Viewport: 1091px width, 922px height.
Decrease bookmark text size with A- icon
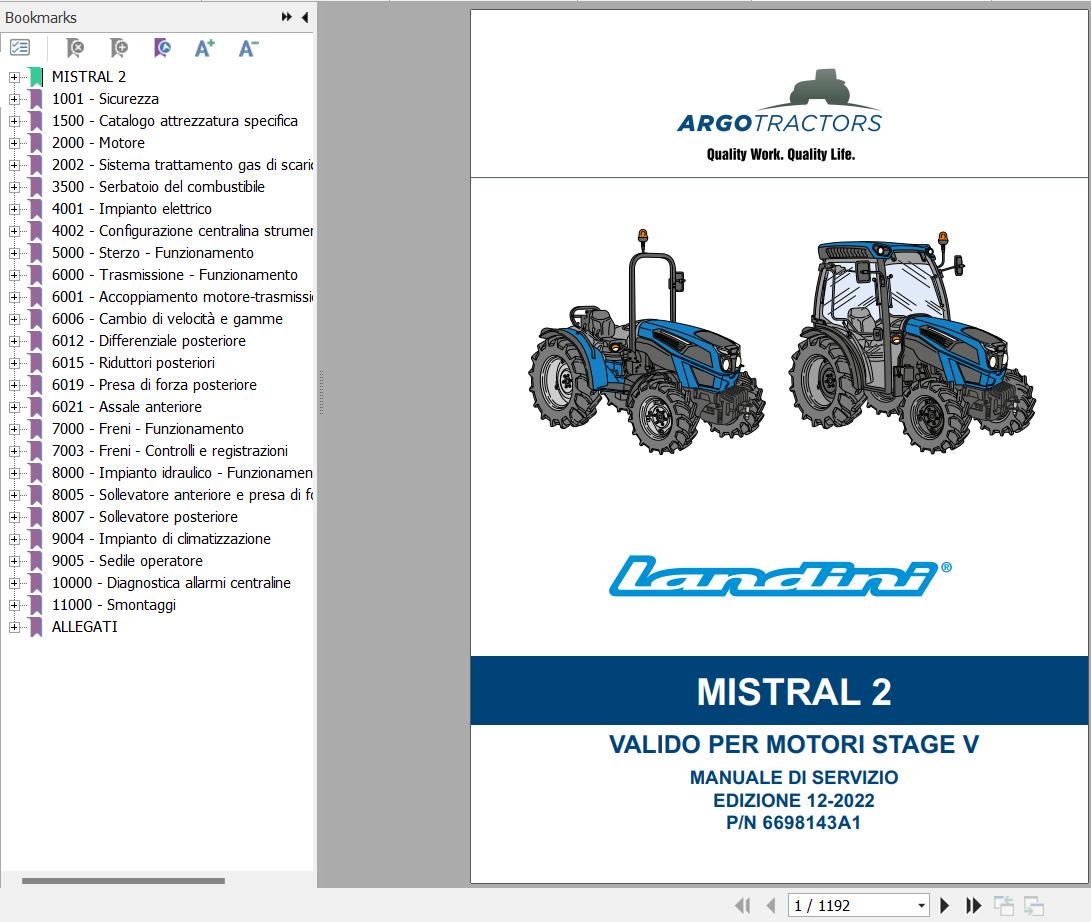248,47
